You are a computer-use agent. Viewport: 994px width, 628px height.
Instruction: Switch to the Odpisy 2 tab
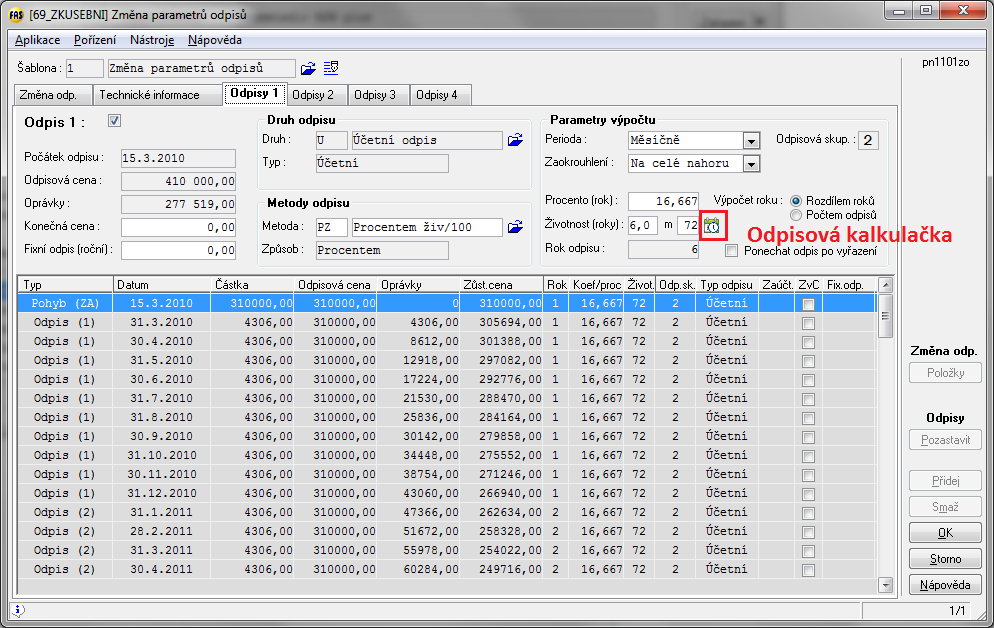pos(313,95)
